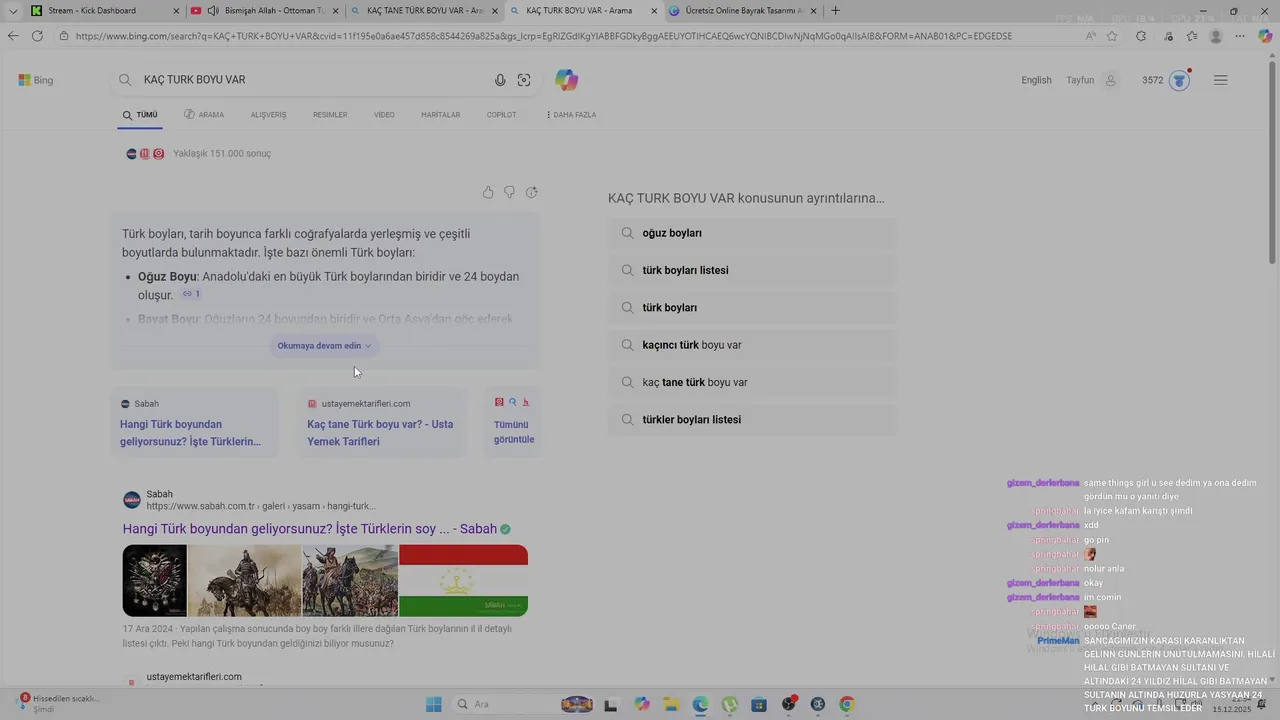Open Edge Copilot sidebar icon
The width and height of the screenshot is (1280, 720).
(1265, 36)
